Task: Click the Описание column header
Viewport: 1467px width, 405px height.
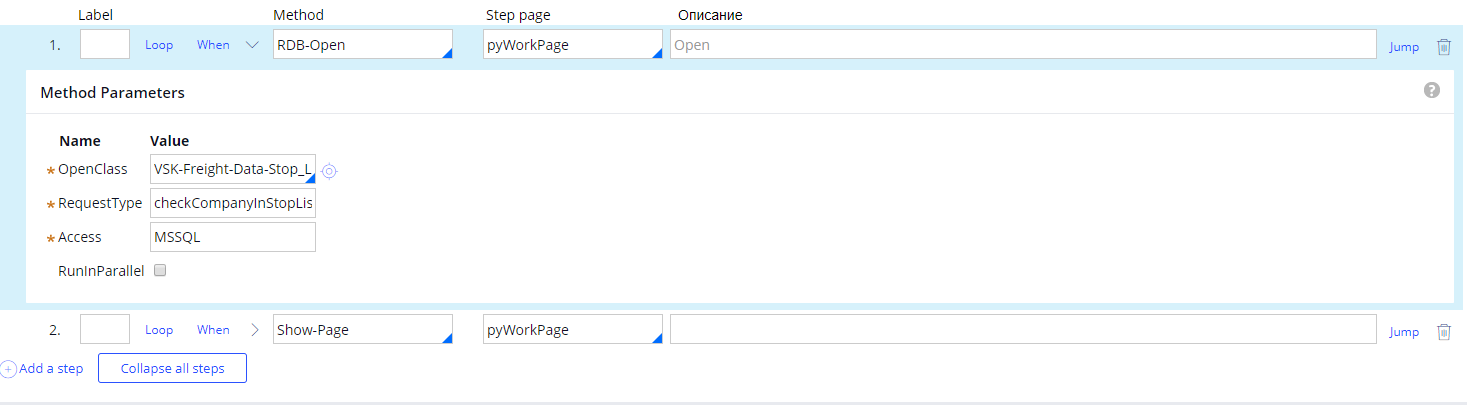Action: click(x=710, y=15)
